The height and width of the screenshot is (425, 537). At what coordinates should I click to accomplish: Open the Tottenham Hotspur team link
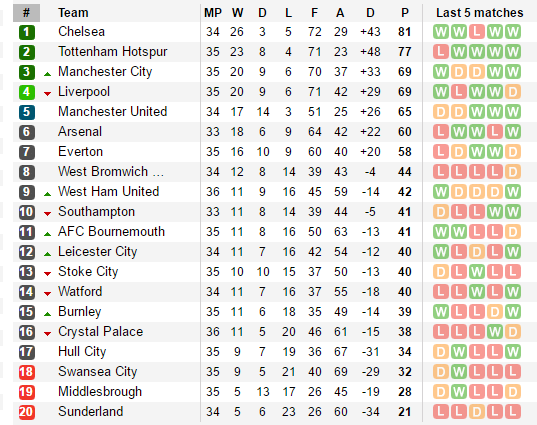click(113, 52)
